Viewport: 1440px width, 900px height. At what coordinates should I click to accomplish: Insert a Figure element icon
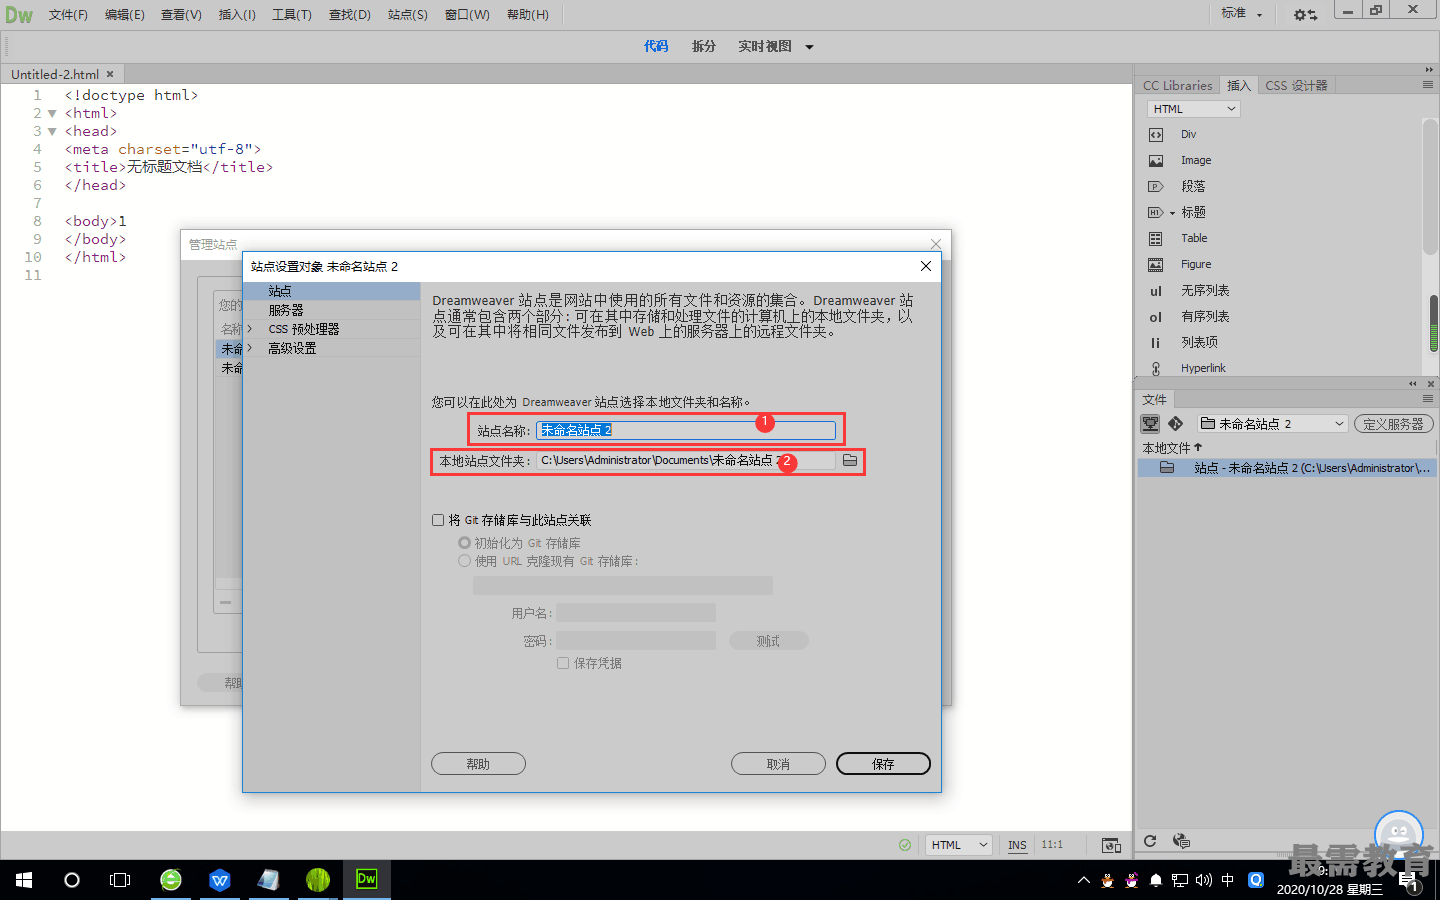[1156, 265]
